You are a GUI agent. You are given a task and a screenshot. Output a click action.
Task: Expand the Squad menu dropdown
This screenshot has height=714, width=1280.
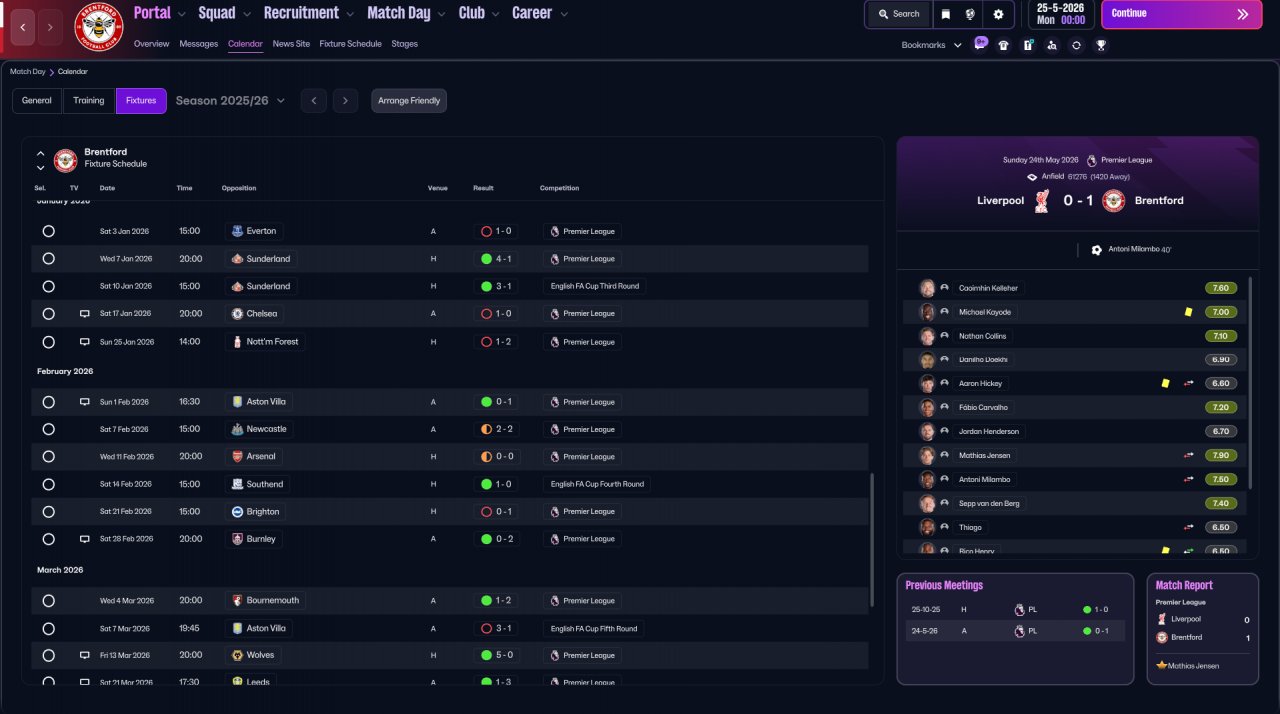pos(245,14)
